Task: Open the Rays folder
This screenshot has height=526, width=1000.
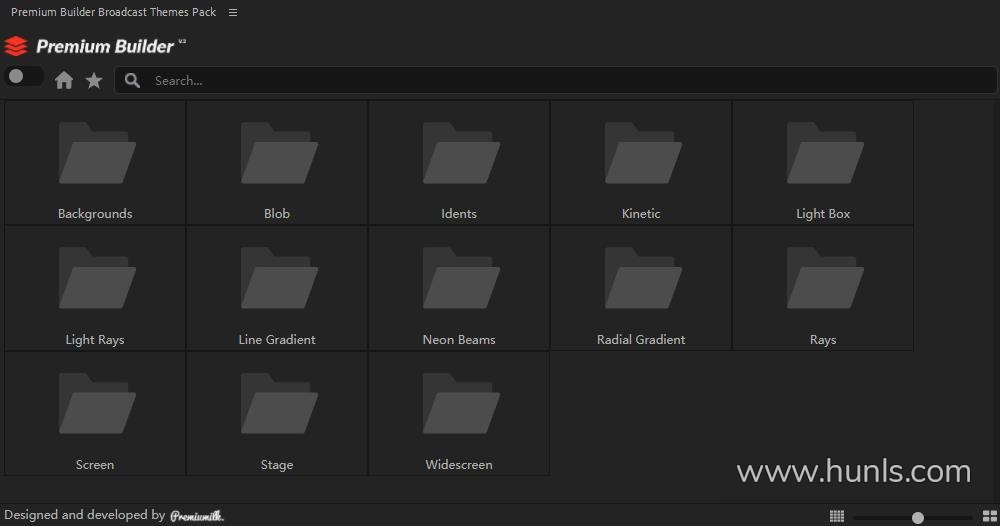Action: (x=823, y=288)
